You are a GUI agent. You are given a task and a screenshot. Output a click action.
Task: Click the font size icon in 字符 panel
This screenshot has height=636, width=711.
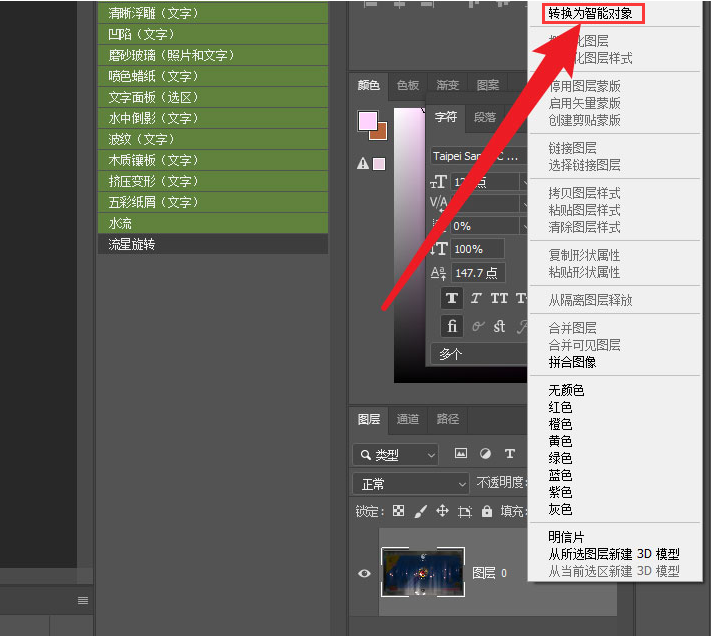(438, 182)
